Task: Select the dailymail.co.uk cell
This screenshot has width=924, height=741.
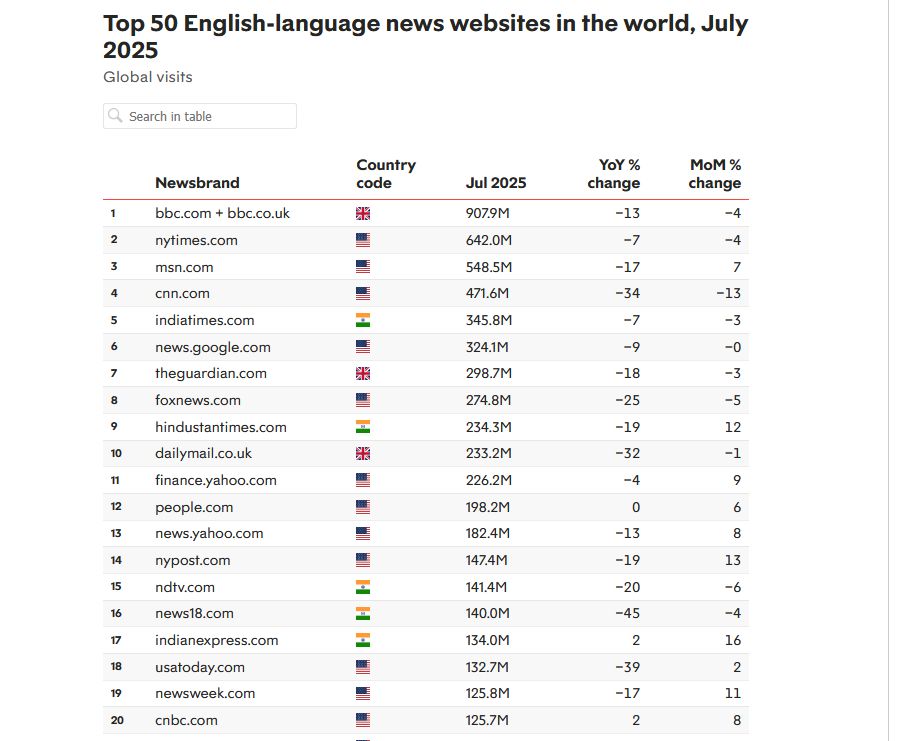Action: (x=203, y=453)
